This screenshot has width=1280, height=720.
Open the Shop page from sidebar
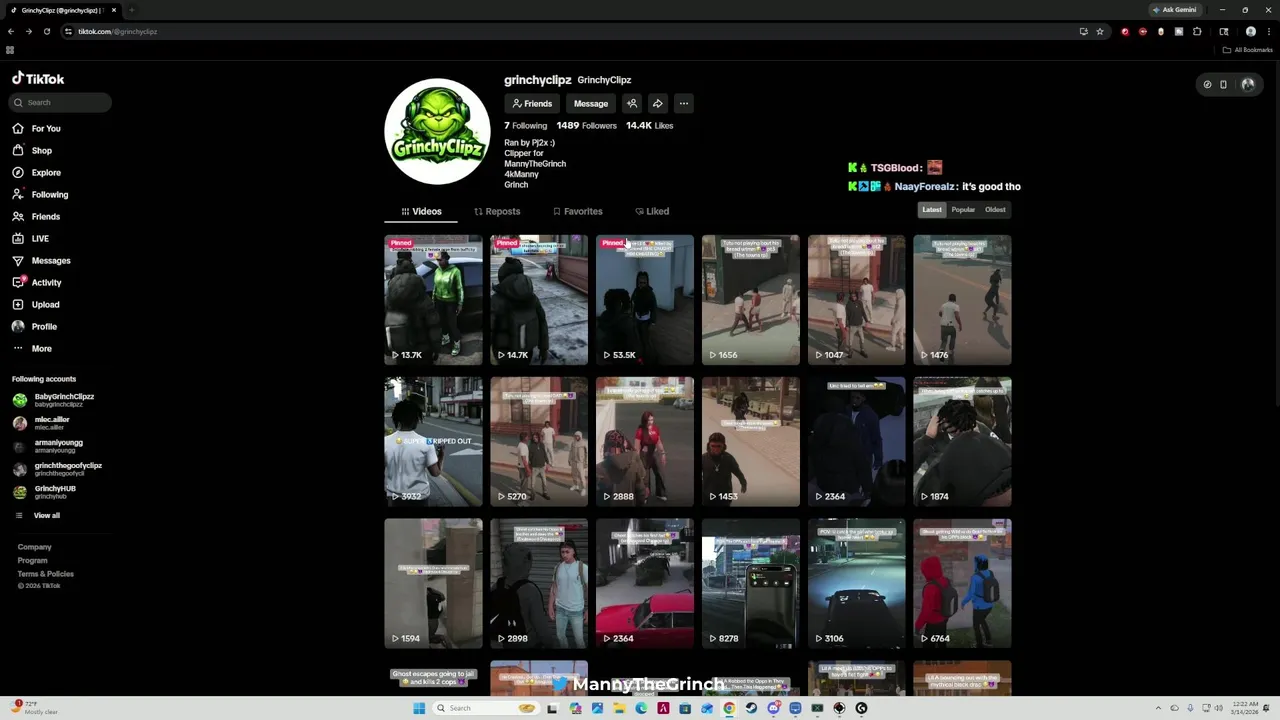click(32, 150)
